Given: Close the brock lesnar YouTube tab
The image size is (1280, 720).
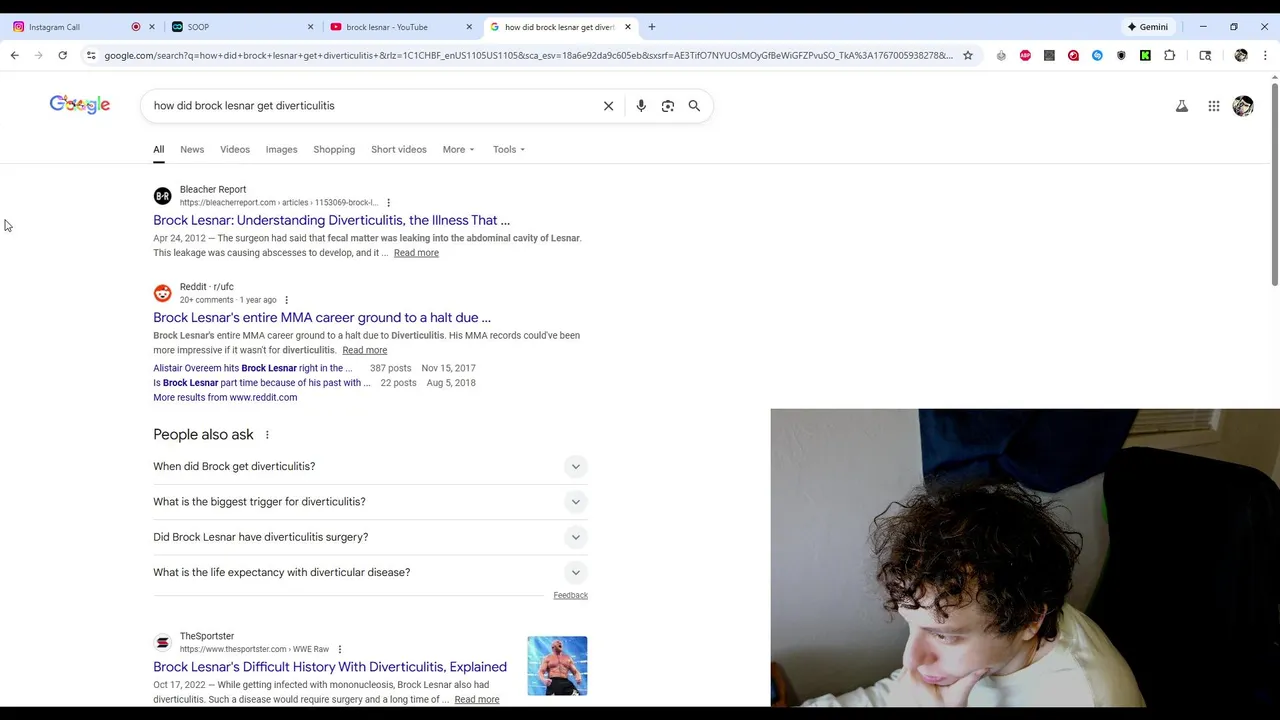Looking at the screenshot, I should pyautogui.click(x=469, y=27).
